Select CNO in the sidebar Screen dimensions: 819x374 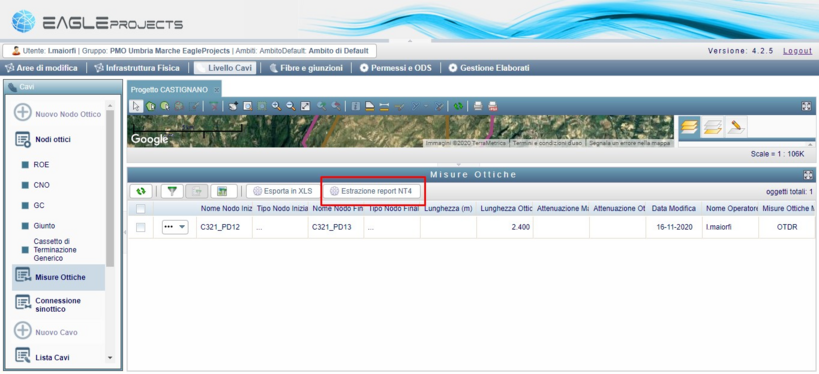click(36, 185)
